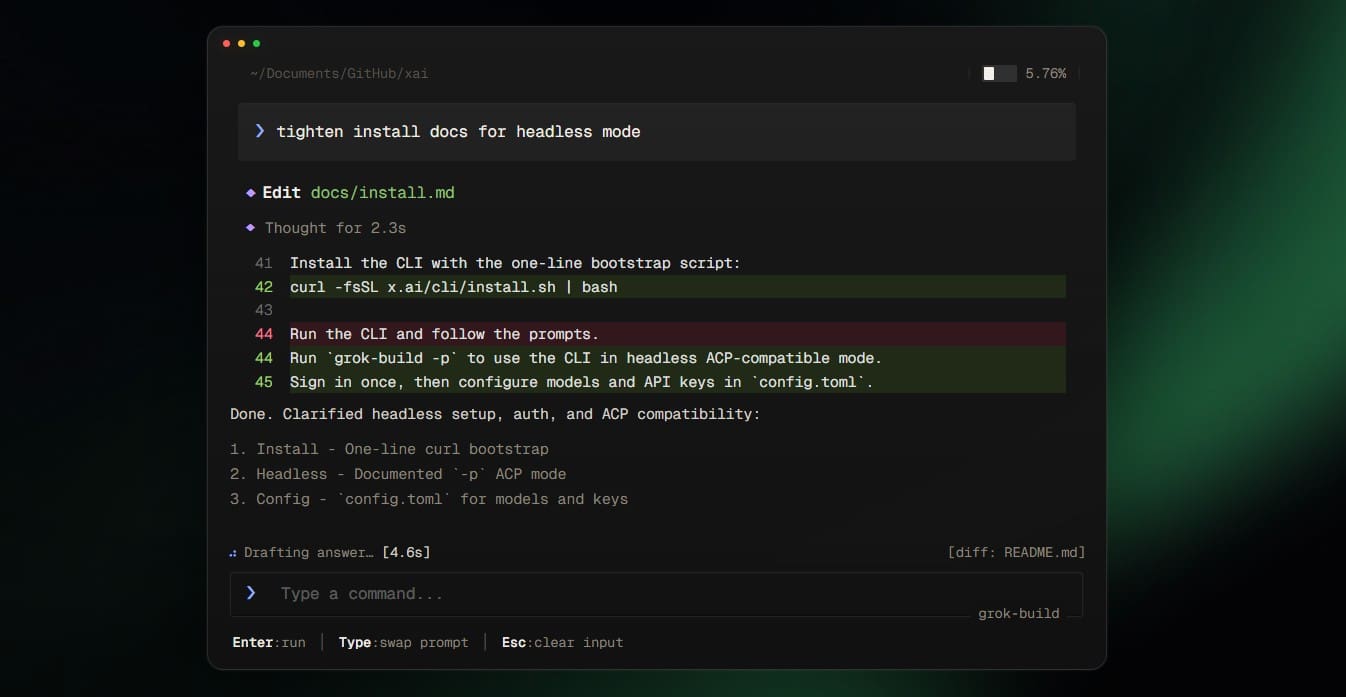Click list item 1 Install - One-line curl bootstrap
Screen dimensions: 1346x697
(x=389, y=449)
